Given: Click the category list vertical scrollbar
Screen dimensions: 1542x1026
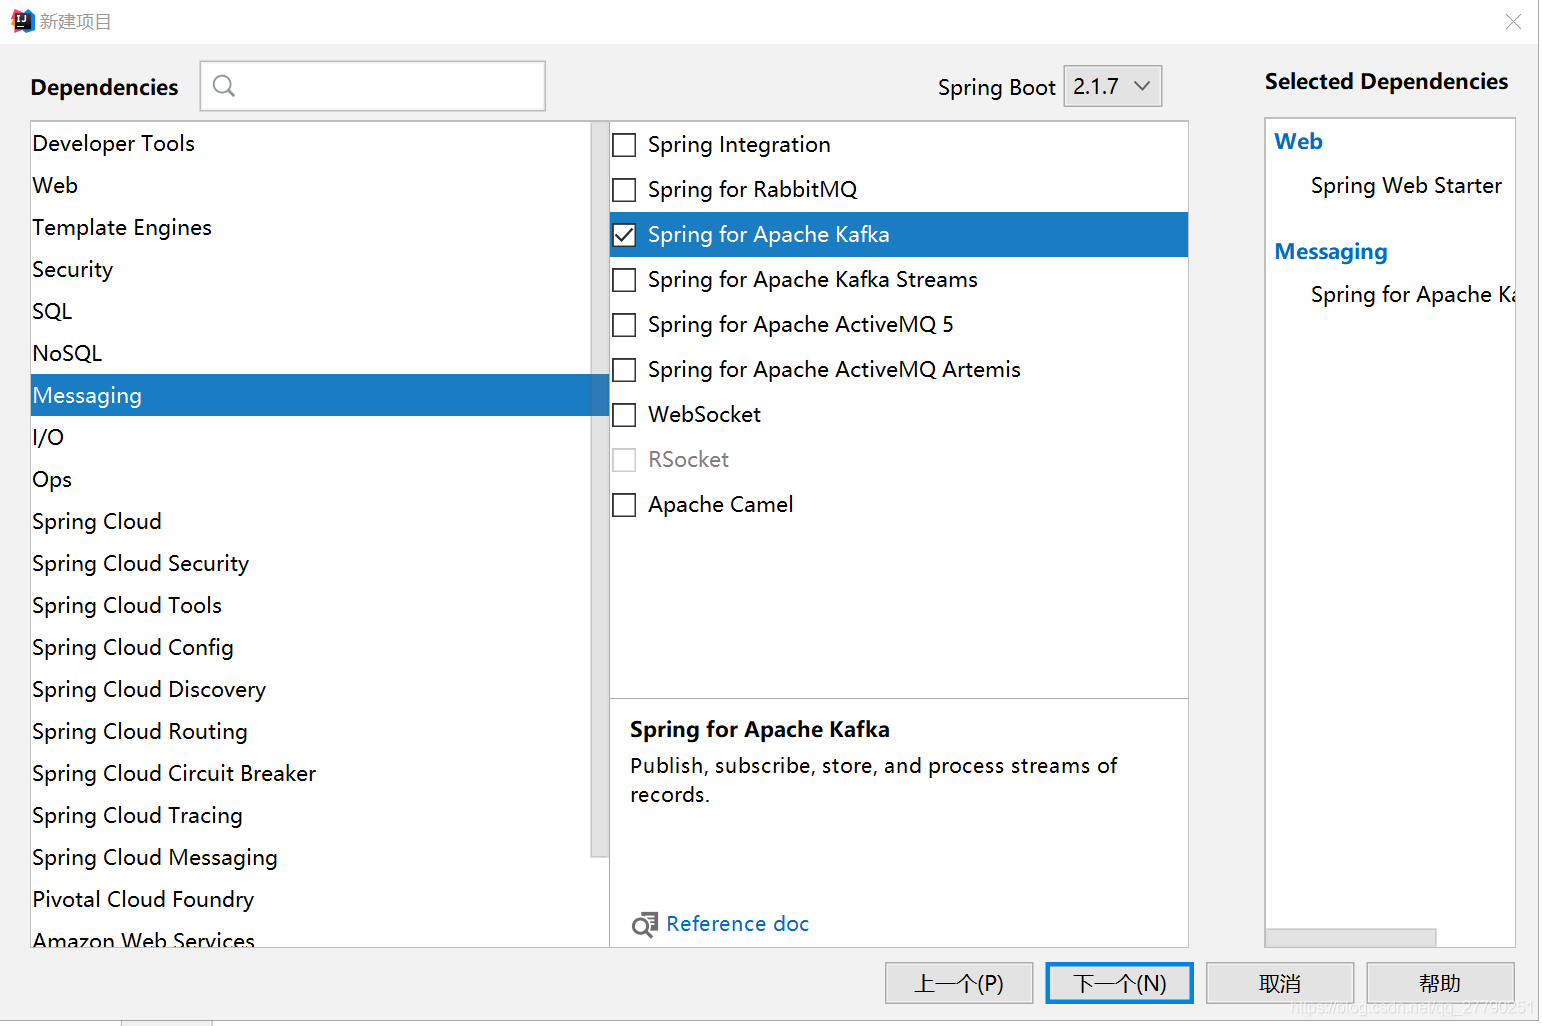Looking at the screenshot, I should [600, 490].
